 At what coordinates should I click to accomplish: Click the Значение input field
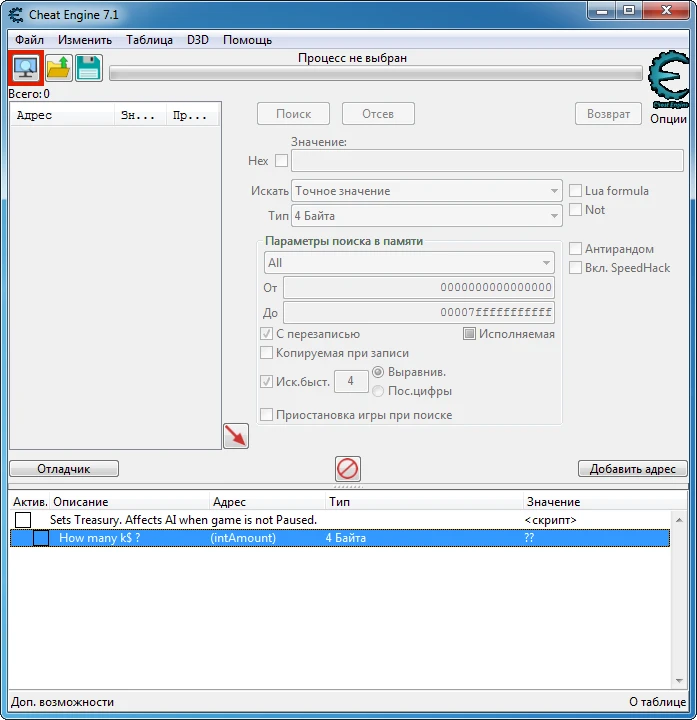click(487, 161)
